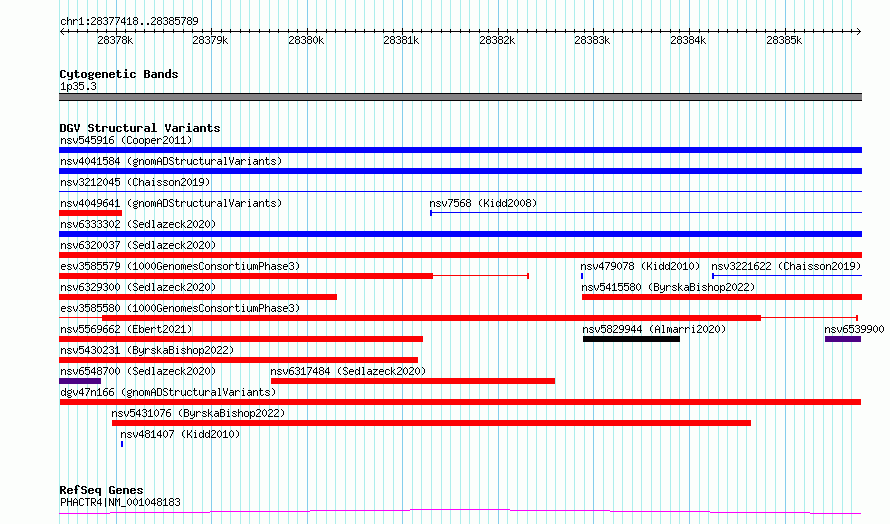
Task: Click the esv3585579 (1000GenomesConsortiumPhase3) label
Action: click(x=180, y=266)
